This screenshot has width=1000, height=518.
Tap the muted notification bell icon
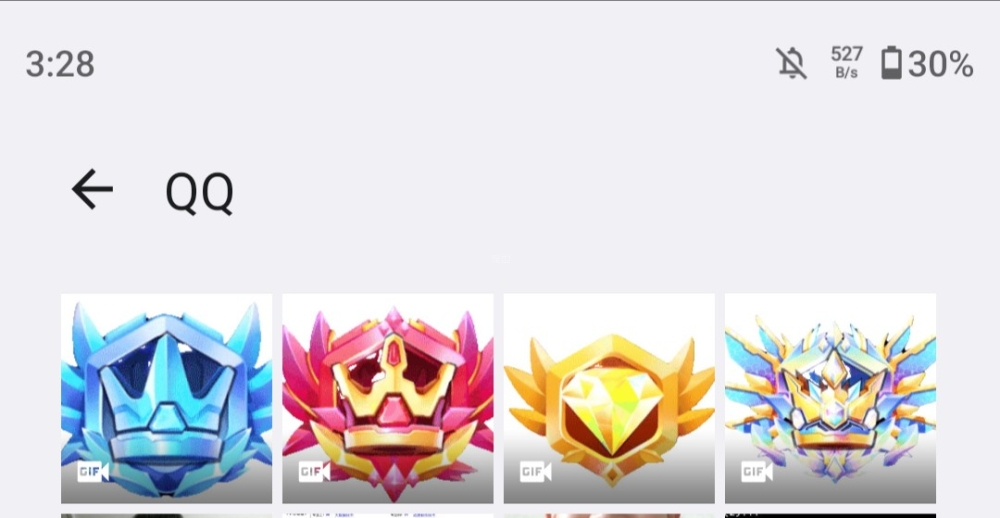click(x=791, y=63)
